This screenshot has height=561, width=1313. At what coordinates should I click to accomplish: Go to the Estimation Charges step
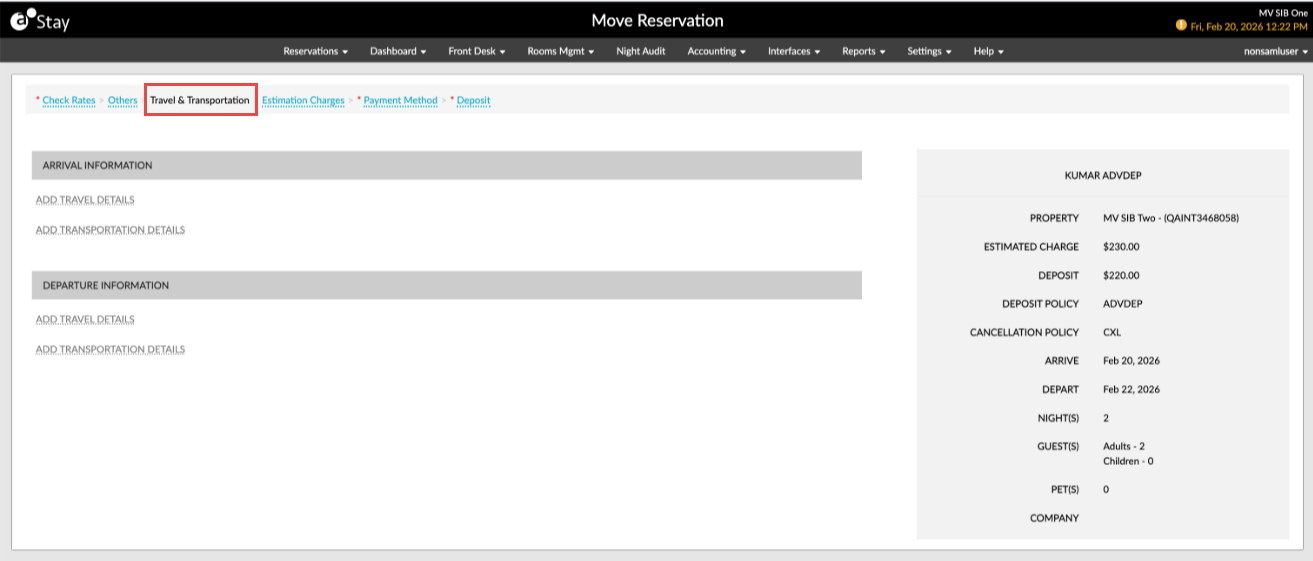point(303,100)
